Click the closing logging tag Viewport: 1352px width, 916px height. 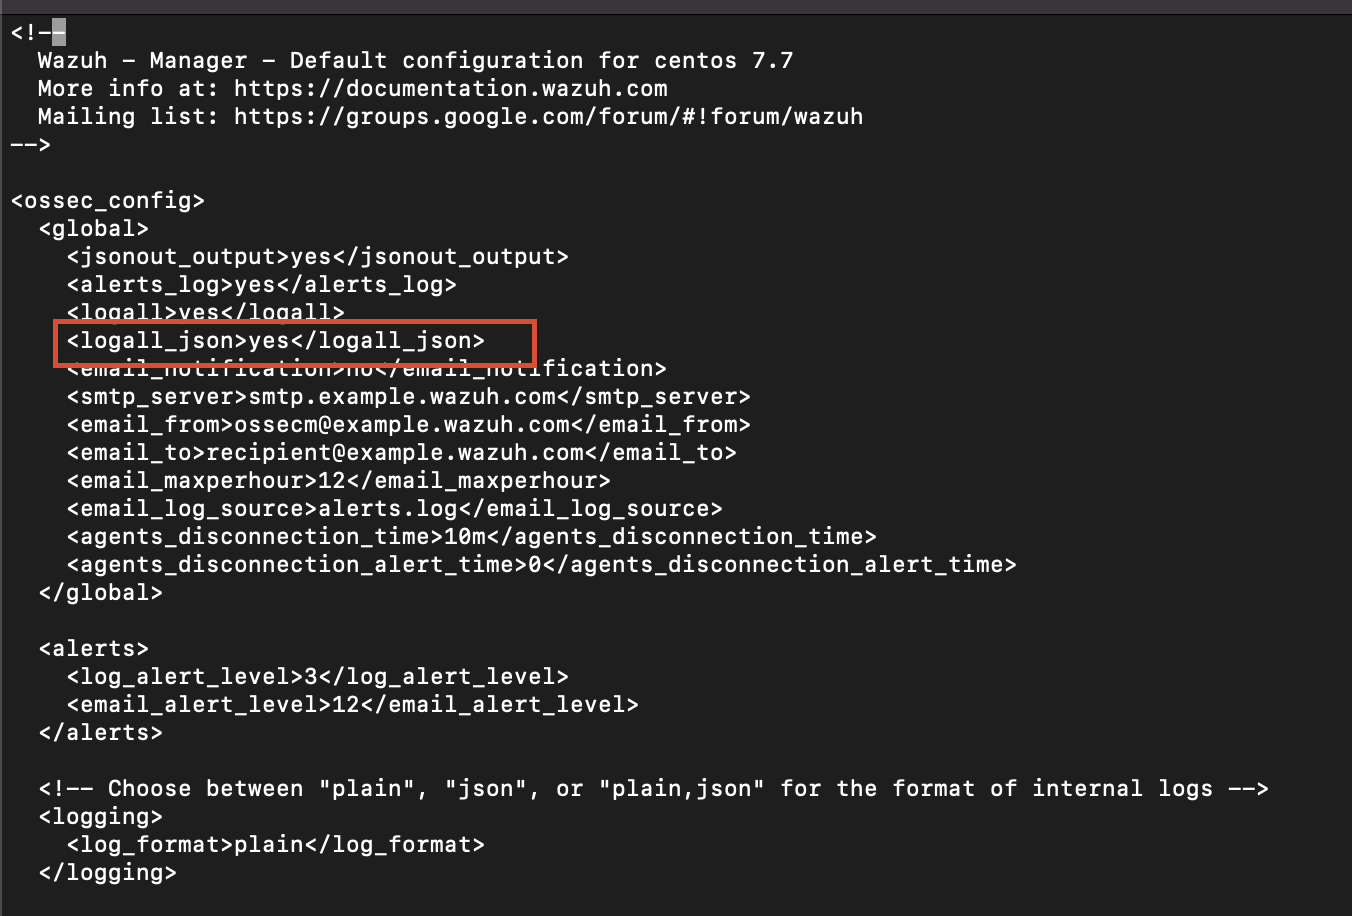tap(107, 873)
